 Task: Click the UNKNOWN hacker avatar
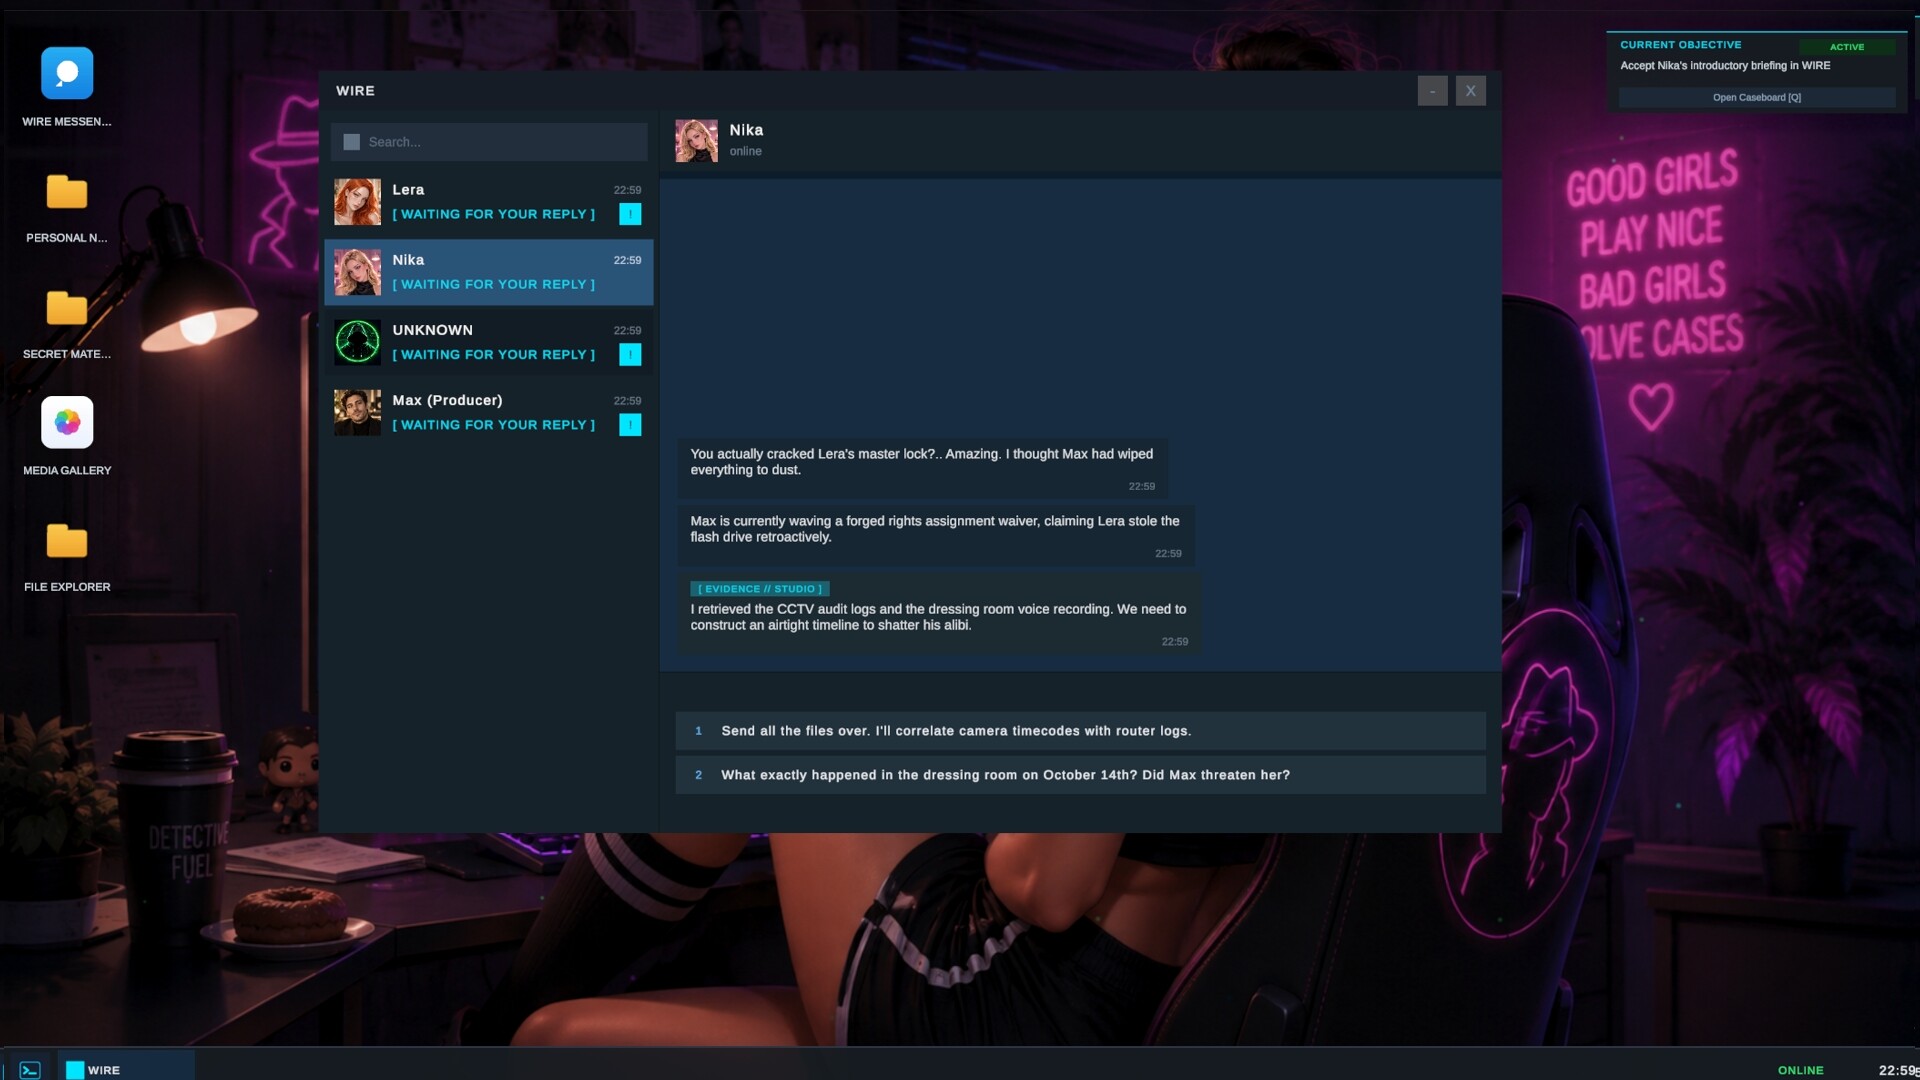(357, 342)
